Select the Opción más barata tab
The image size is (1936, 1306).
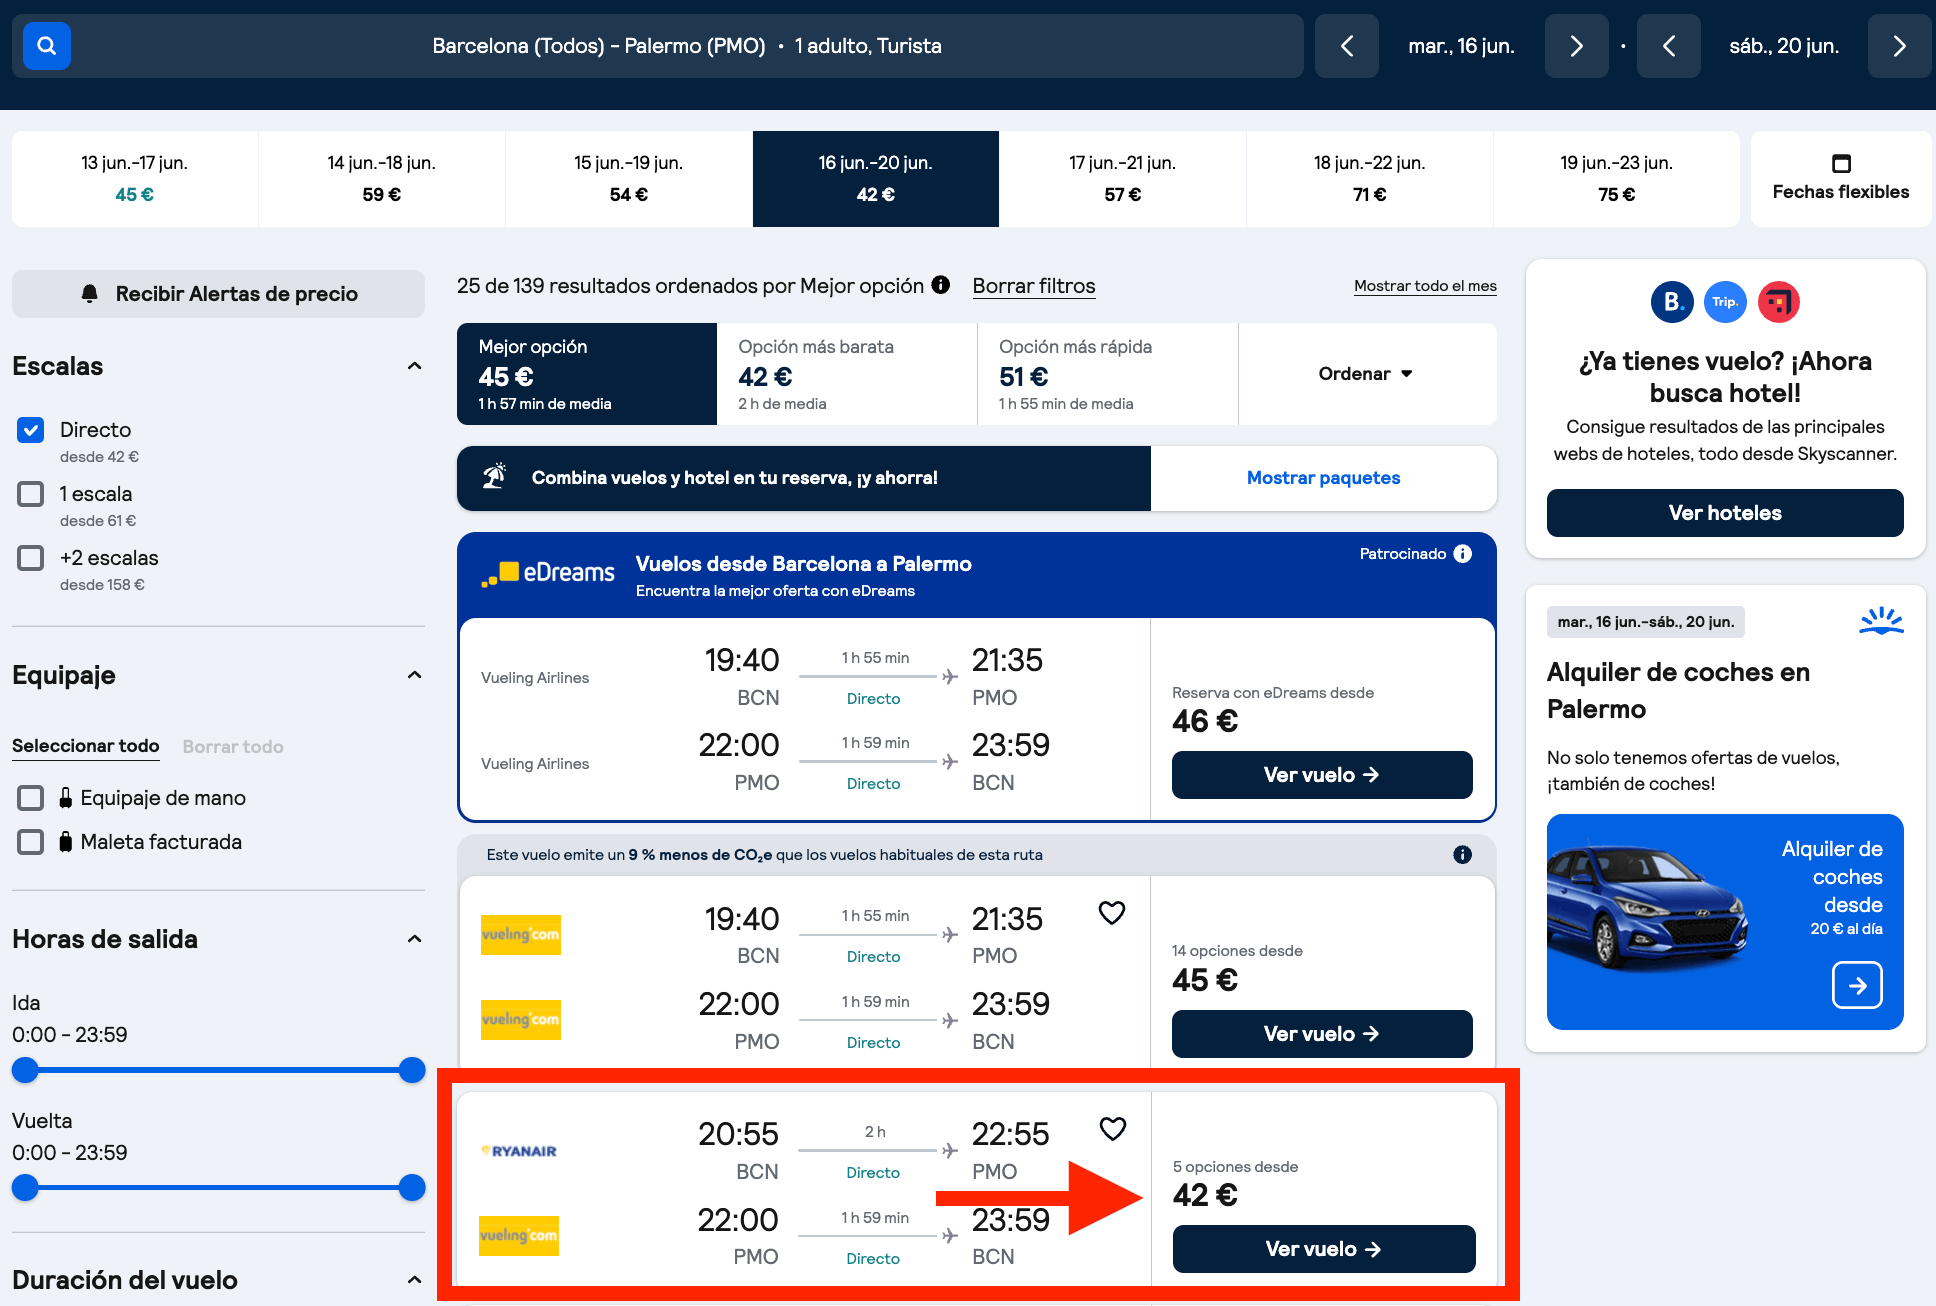click(847, 374)
